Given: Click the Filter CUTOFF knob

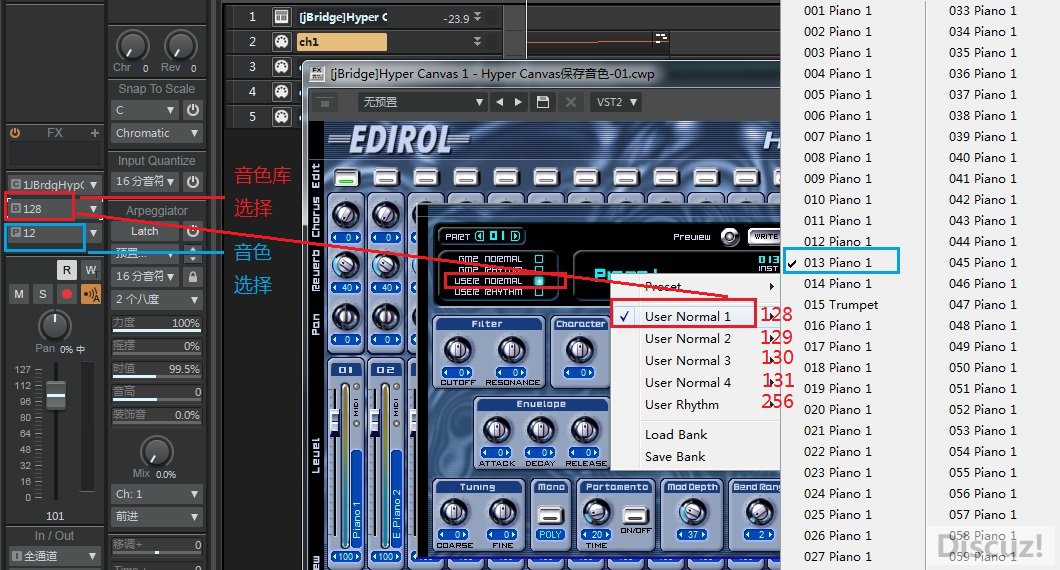Looking at the screenshot, I should click(x=457, y=350).
